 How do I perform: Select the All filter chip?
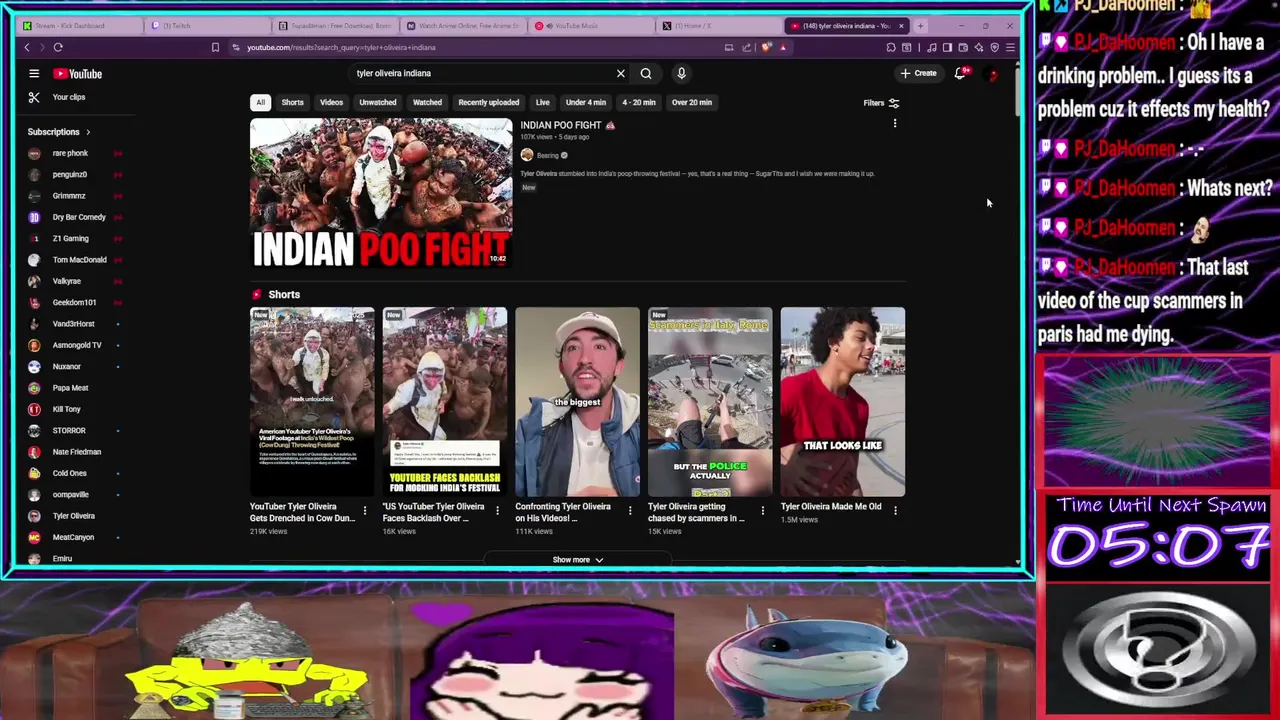pos(260,102)
